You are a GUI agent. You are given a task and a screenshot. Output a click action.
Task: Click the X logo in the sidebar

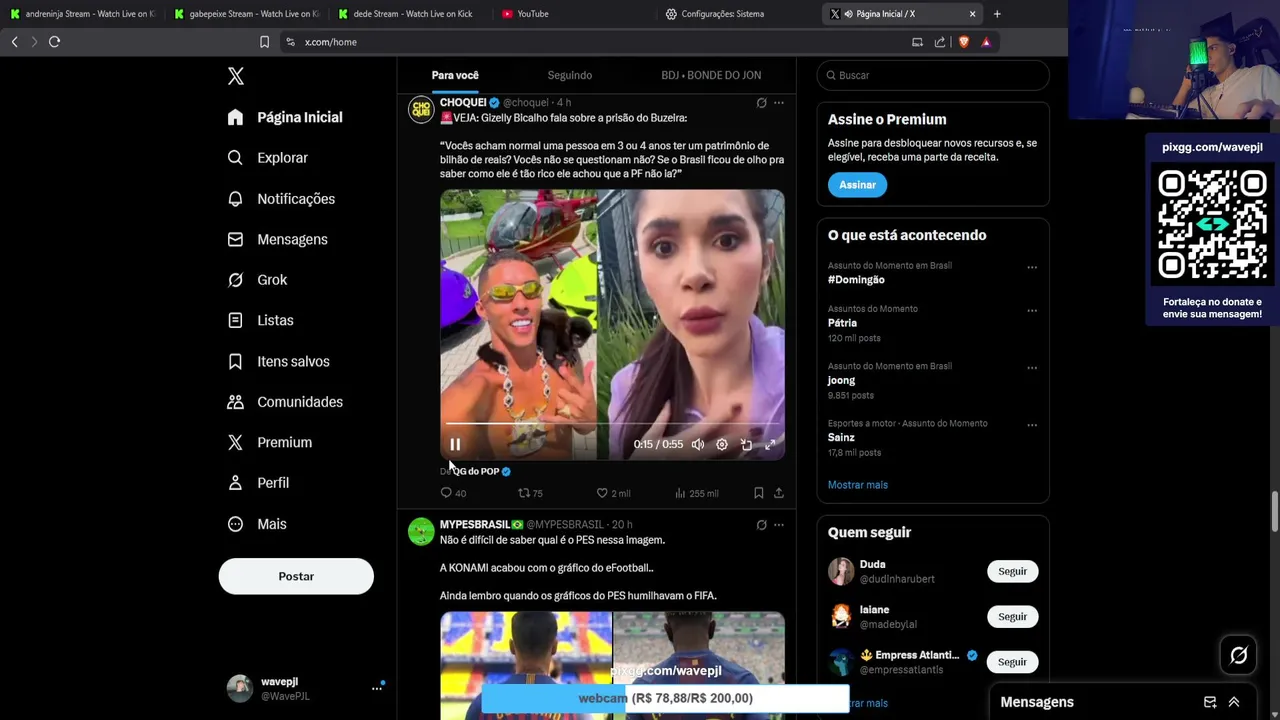[236, 76]
